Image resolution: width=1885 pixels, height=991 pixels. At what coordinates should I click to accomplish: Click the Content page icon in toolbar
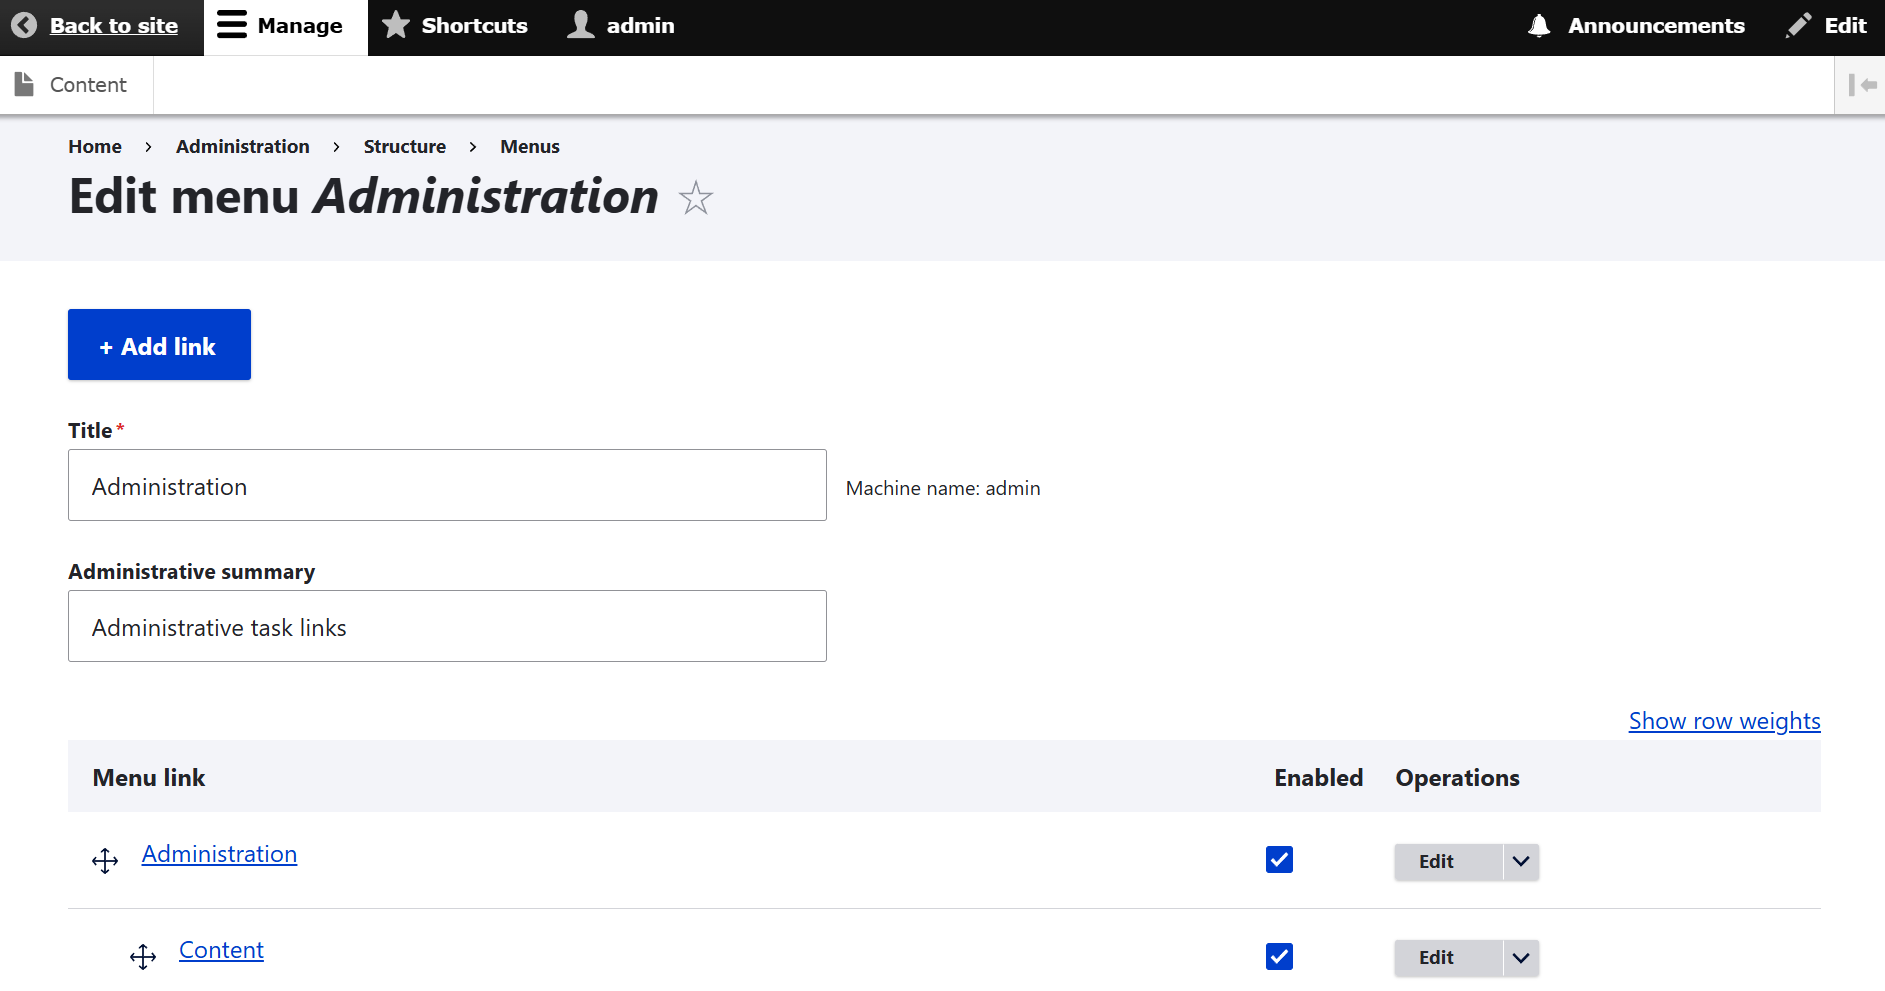[x=24, y=84]
